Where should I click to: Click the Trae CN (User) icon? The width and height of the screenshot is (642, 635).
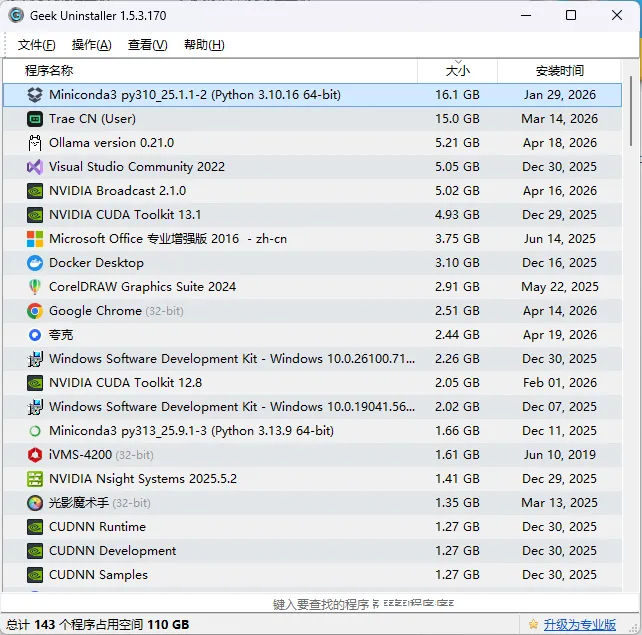click(35, 119)
